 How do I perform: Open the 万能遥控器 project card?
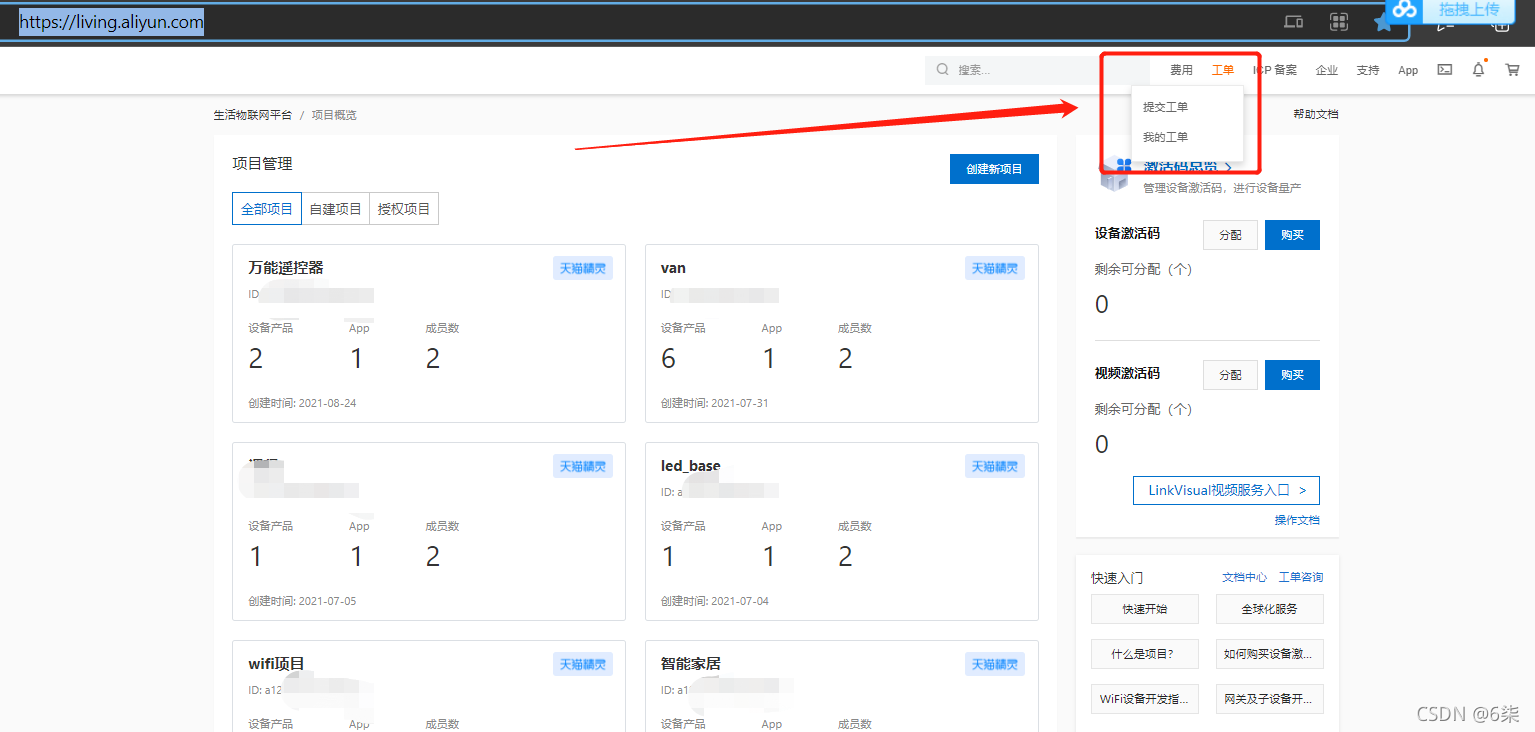(429, 333)
